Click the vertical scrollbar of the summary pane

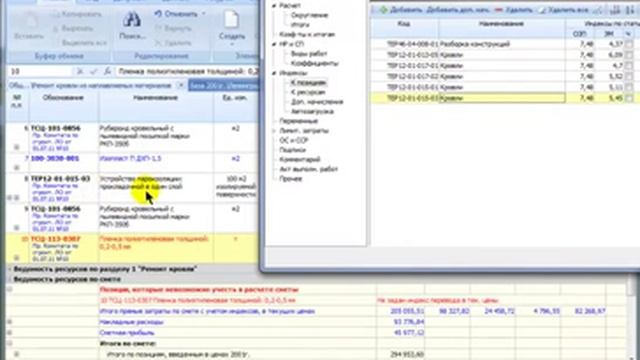[632, 316]
